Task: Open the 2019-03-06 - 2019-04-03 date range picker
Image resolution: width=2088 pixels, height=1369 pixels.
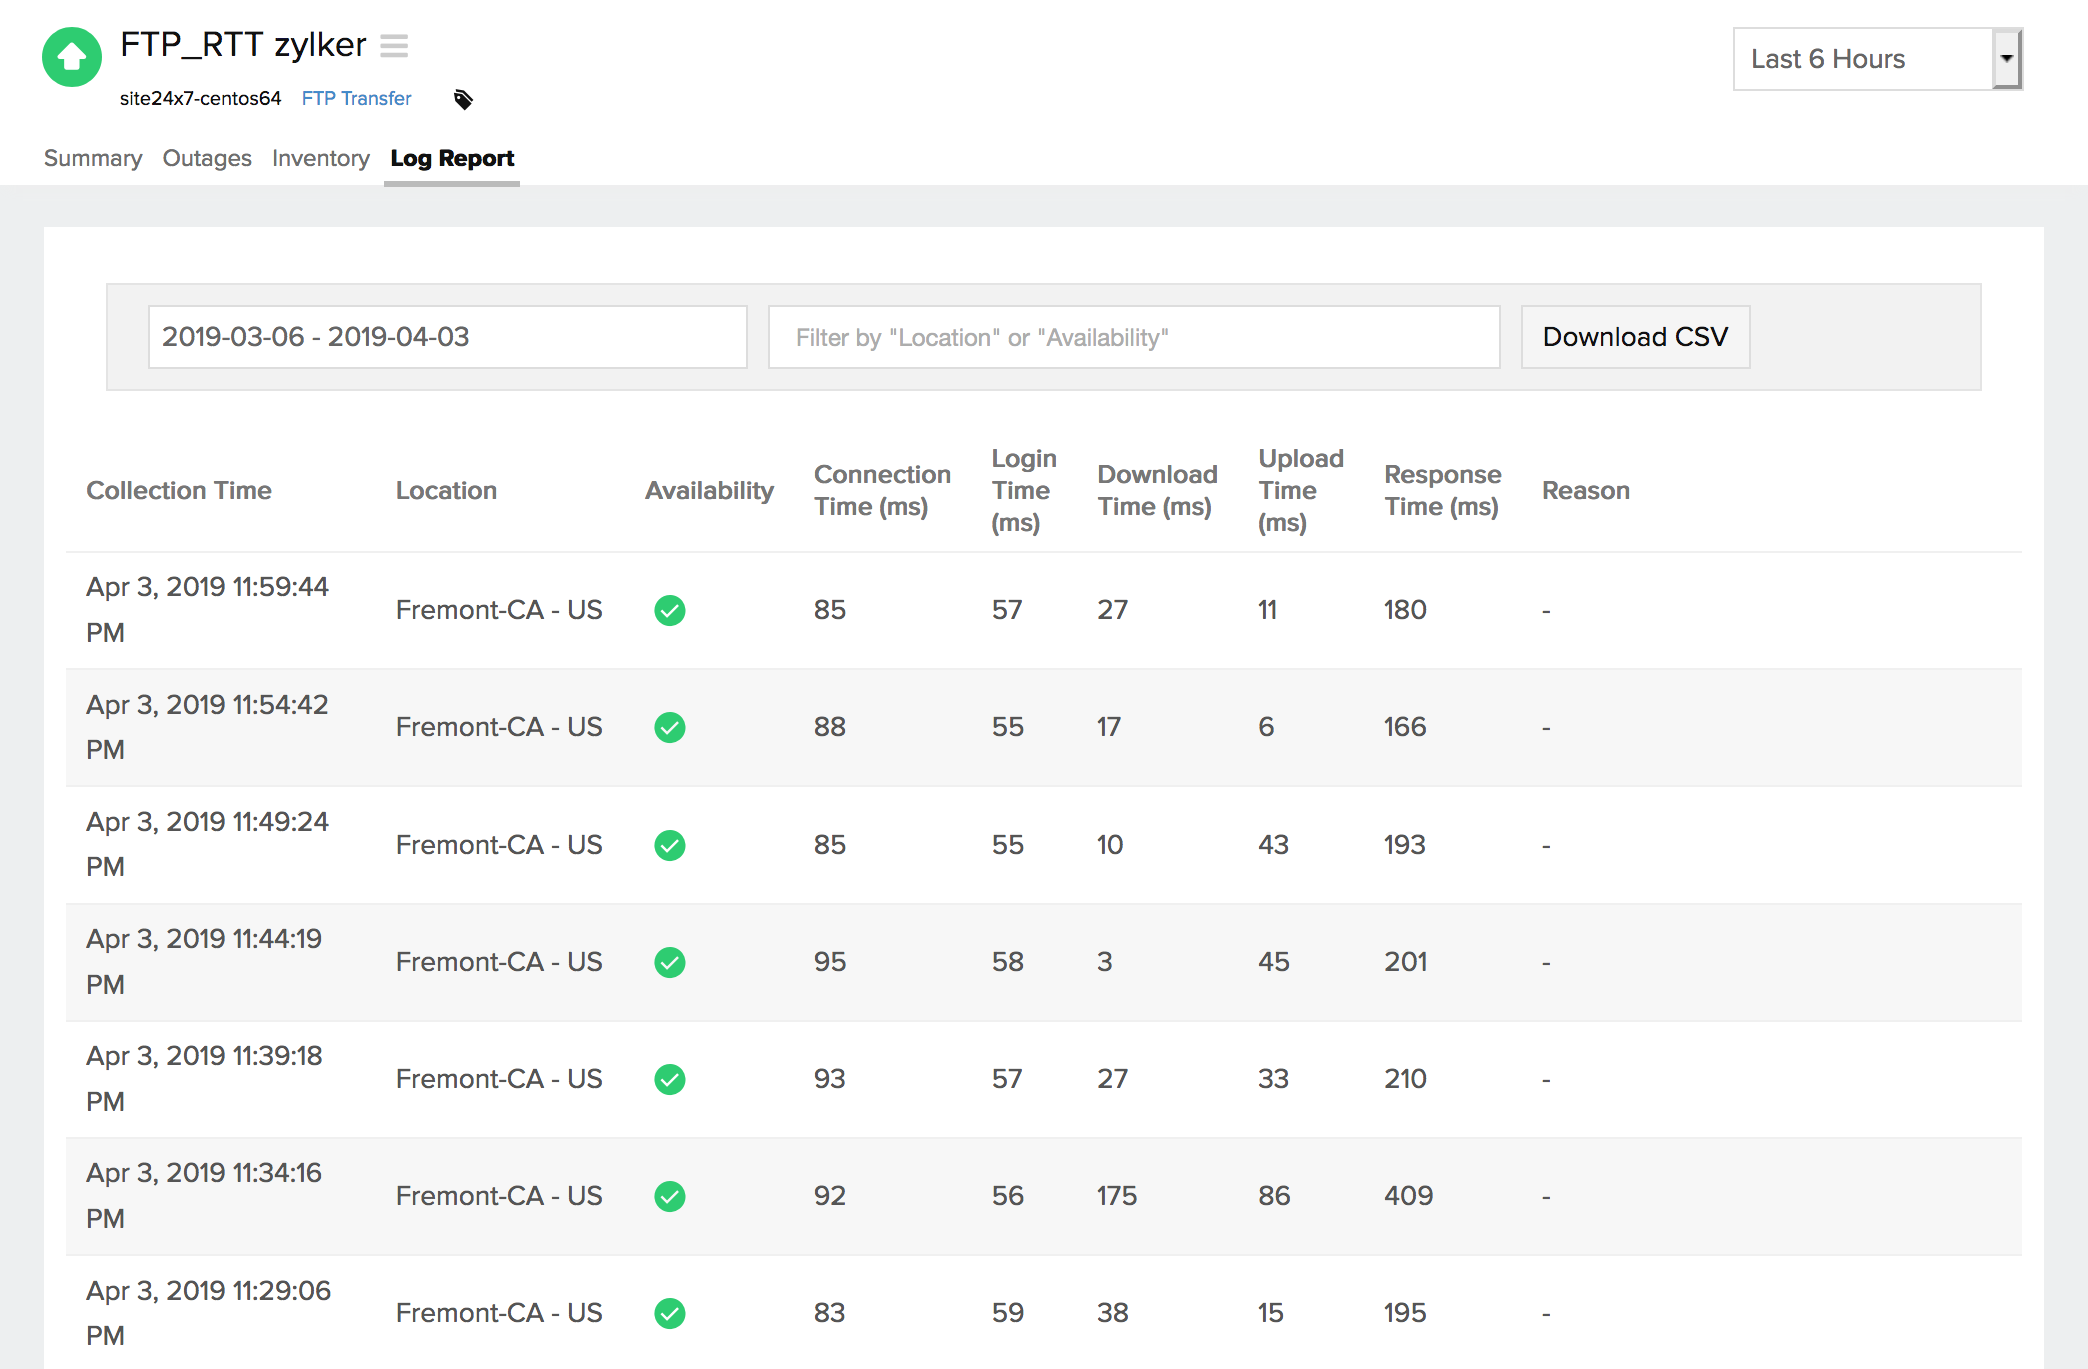Action: [x=447, y=337]
